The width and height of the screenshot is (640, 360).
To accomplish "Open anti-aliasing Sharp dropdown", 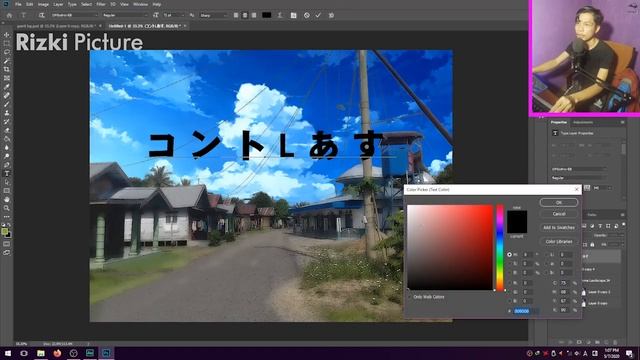I will pyautogui.click(x=213, y=15).
